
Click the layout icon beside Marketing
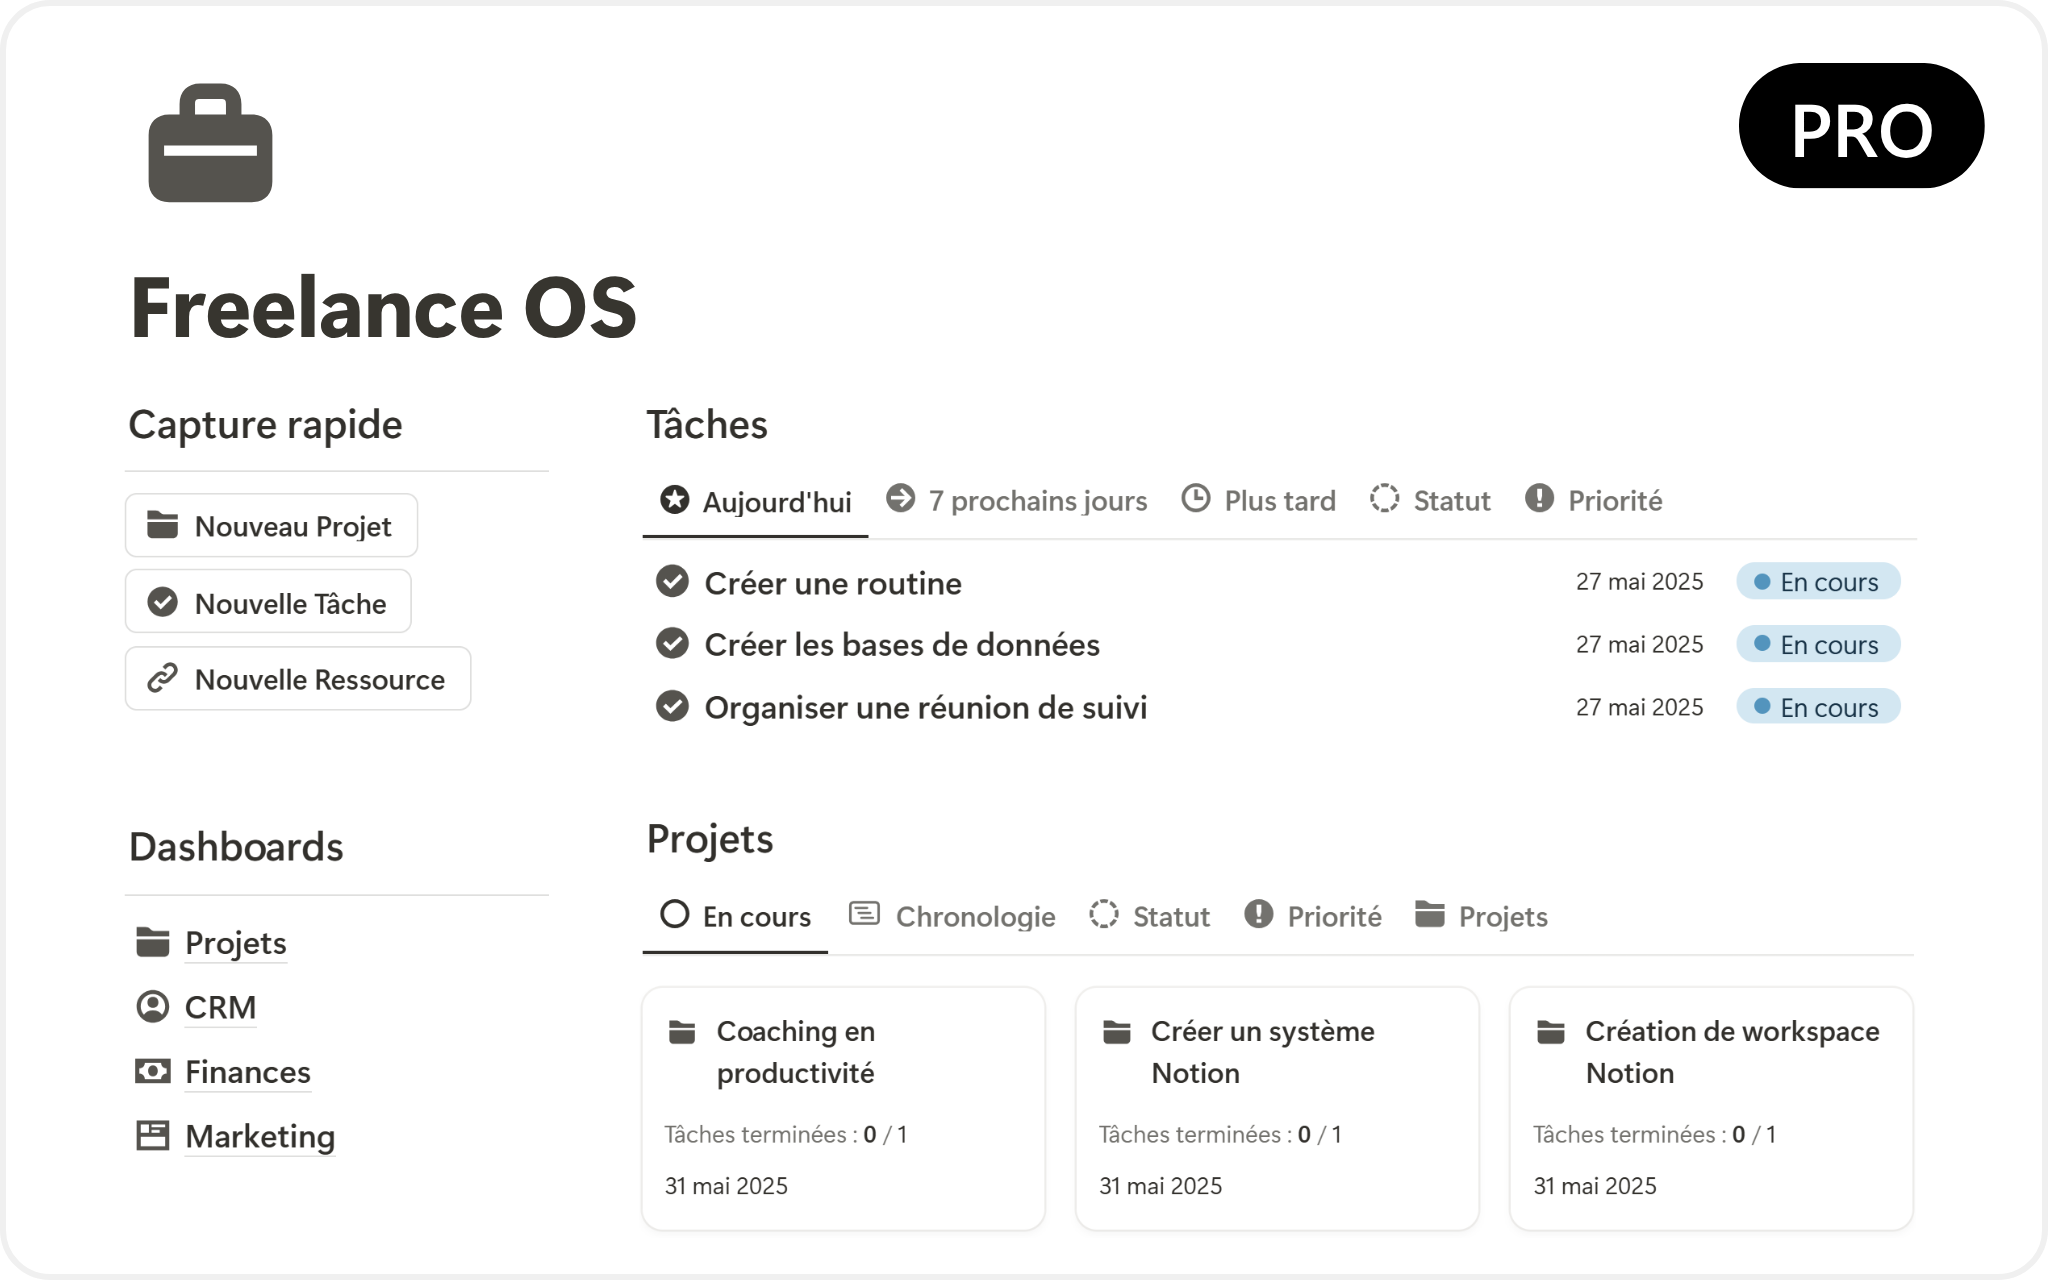coord(152,1135)
